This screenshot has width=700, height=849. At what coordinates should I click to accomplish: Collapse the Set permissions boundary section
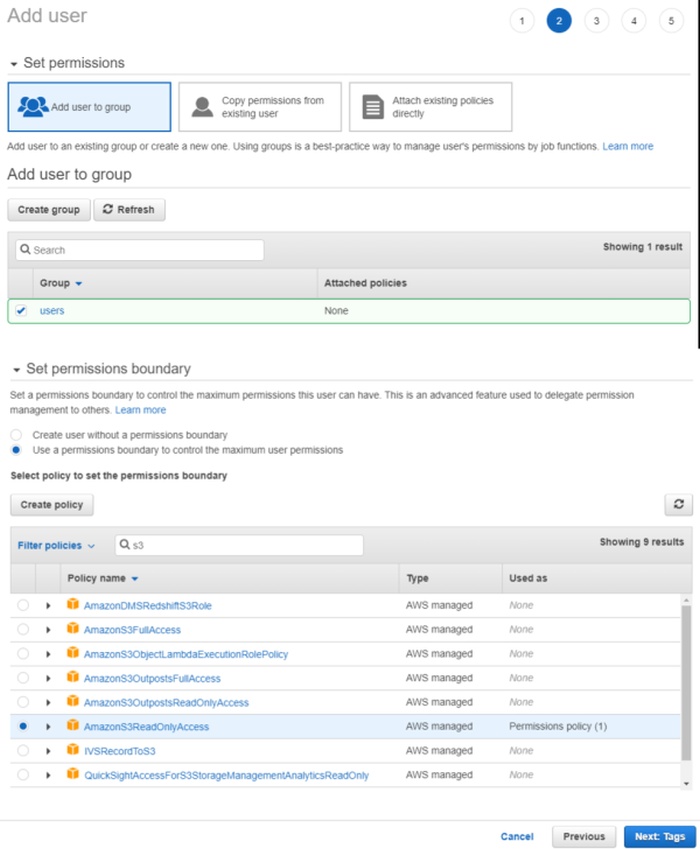(14, 369)
